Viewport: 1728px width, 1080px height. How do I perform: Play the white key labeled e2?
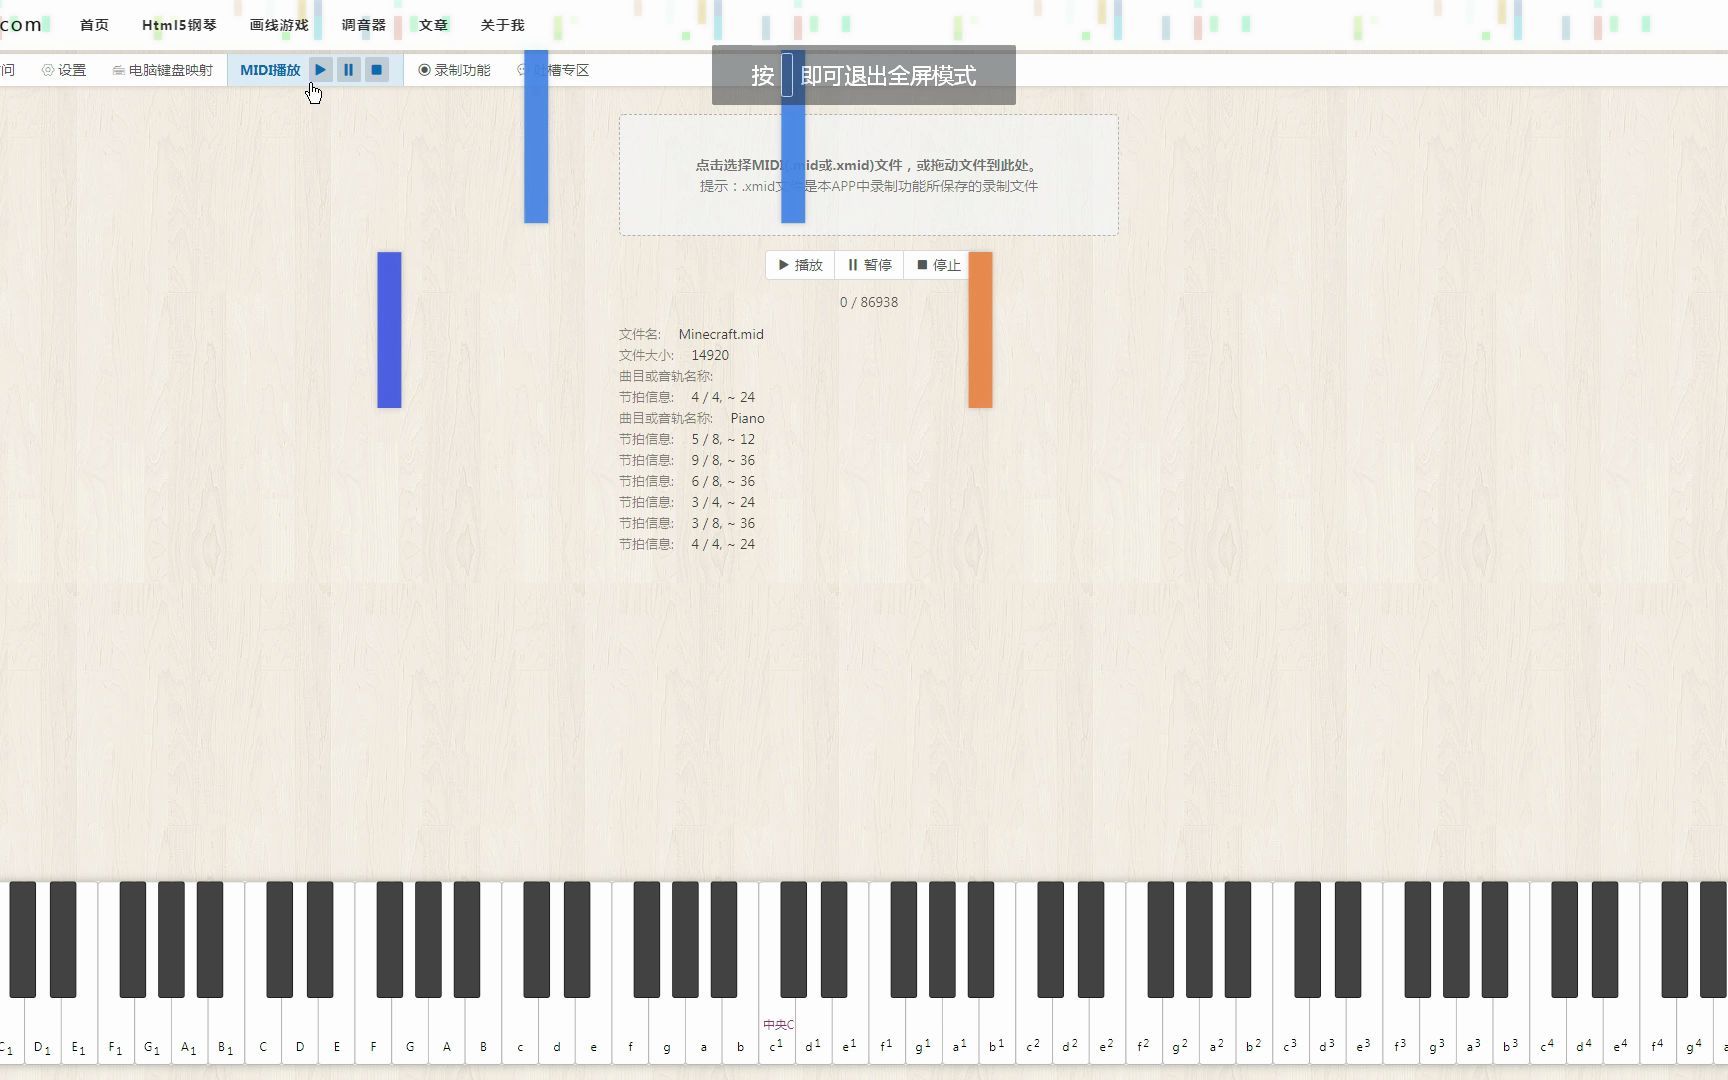point(1107,1030)
